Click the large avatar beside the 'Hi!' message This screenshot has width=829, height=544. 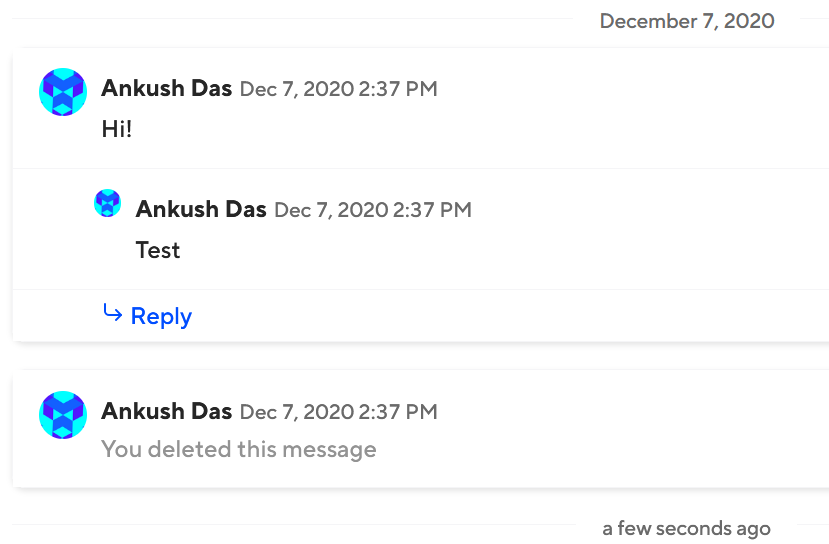pos(63,92)
